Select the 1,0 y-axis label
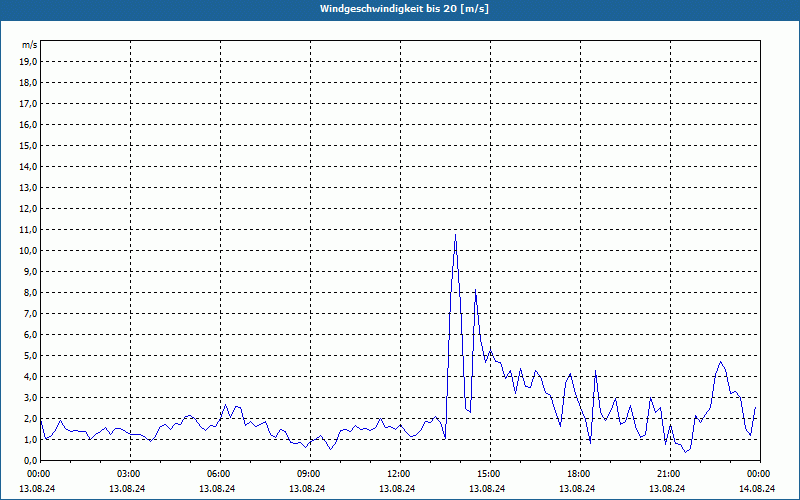 pyautogui.click(x=30, y=439)
